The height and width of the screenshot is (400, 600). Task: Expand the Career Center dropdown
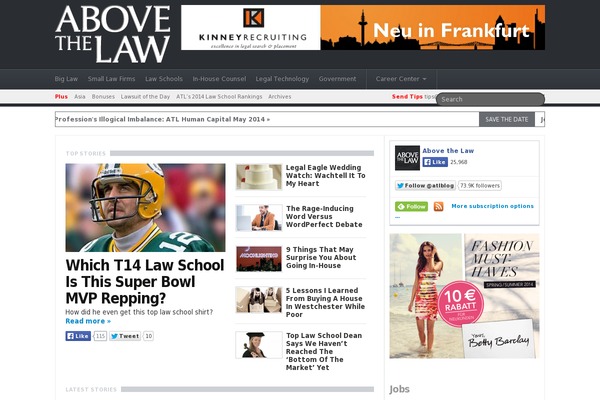coord(401,79)
